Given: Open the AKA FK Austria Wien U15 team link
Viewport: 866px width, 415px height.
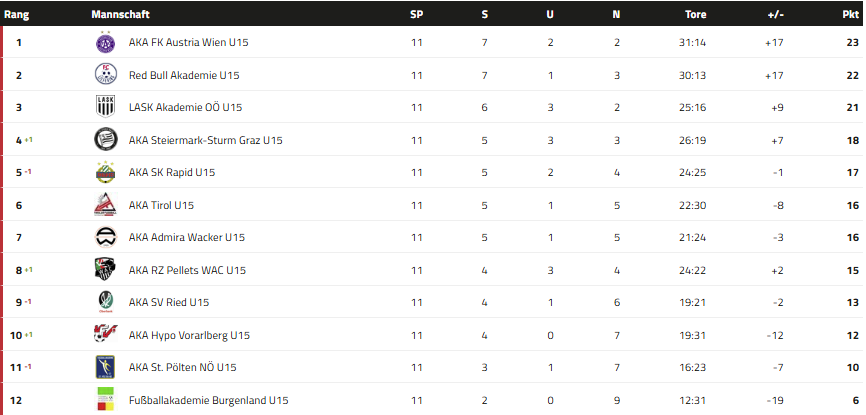Looking at the screenshot, I should 187,43.
